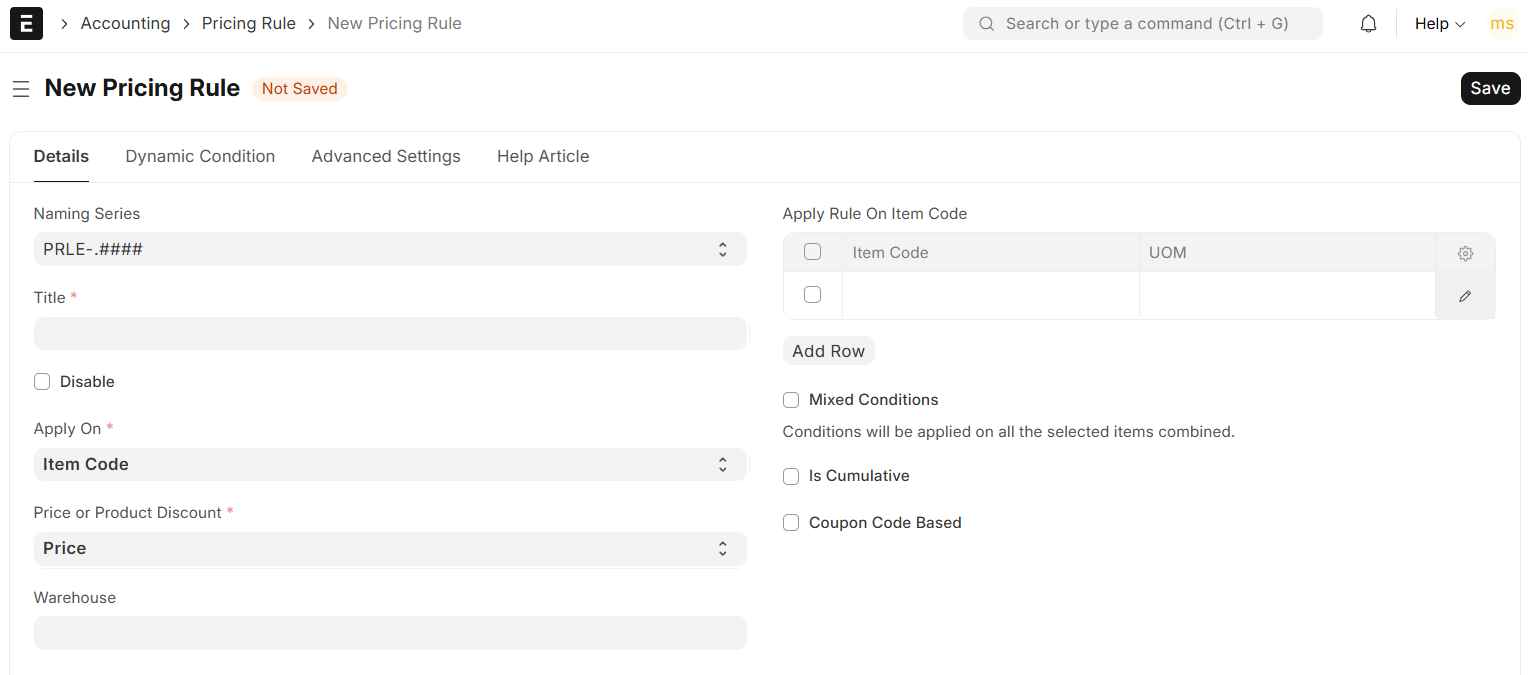Click the magnifier icon in the search bar
The image size is (1528, 675).
pos(986,23)
